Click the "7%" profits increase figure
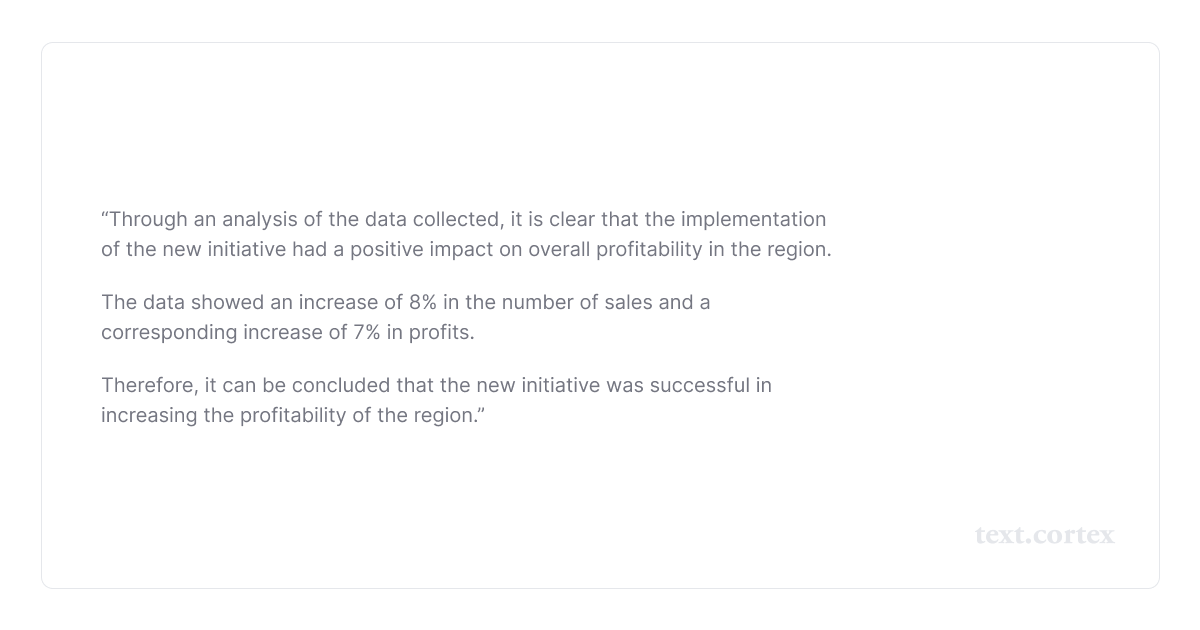The height and width of the screenshot is (630, 1200). point(366,332)
